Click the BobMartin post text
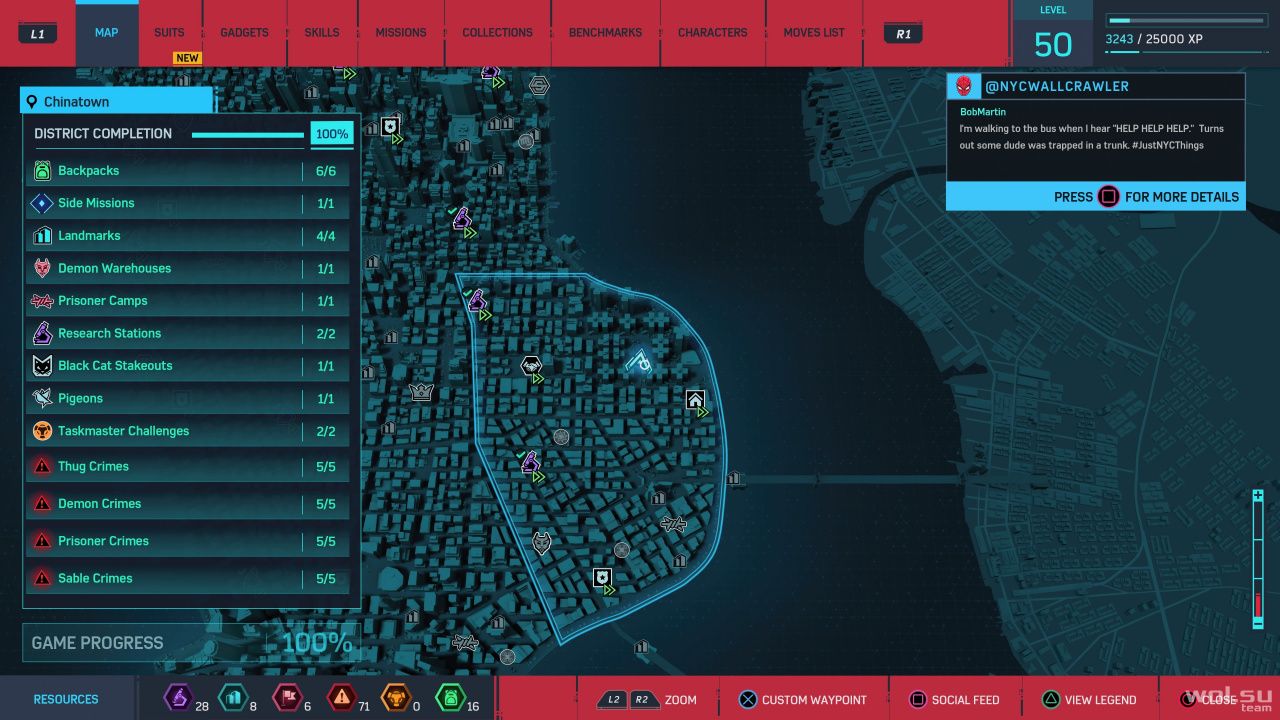Viewport: 1280px width, 720px height. 1092,137
